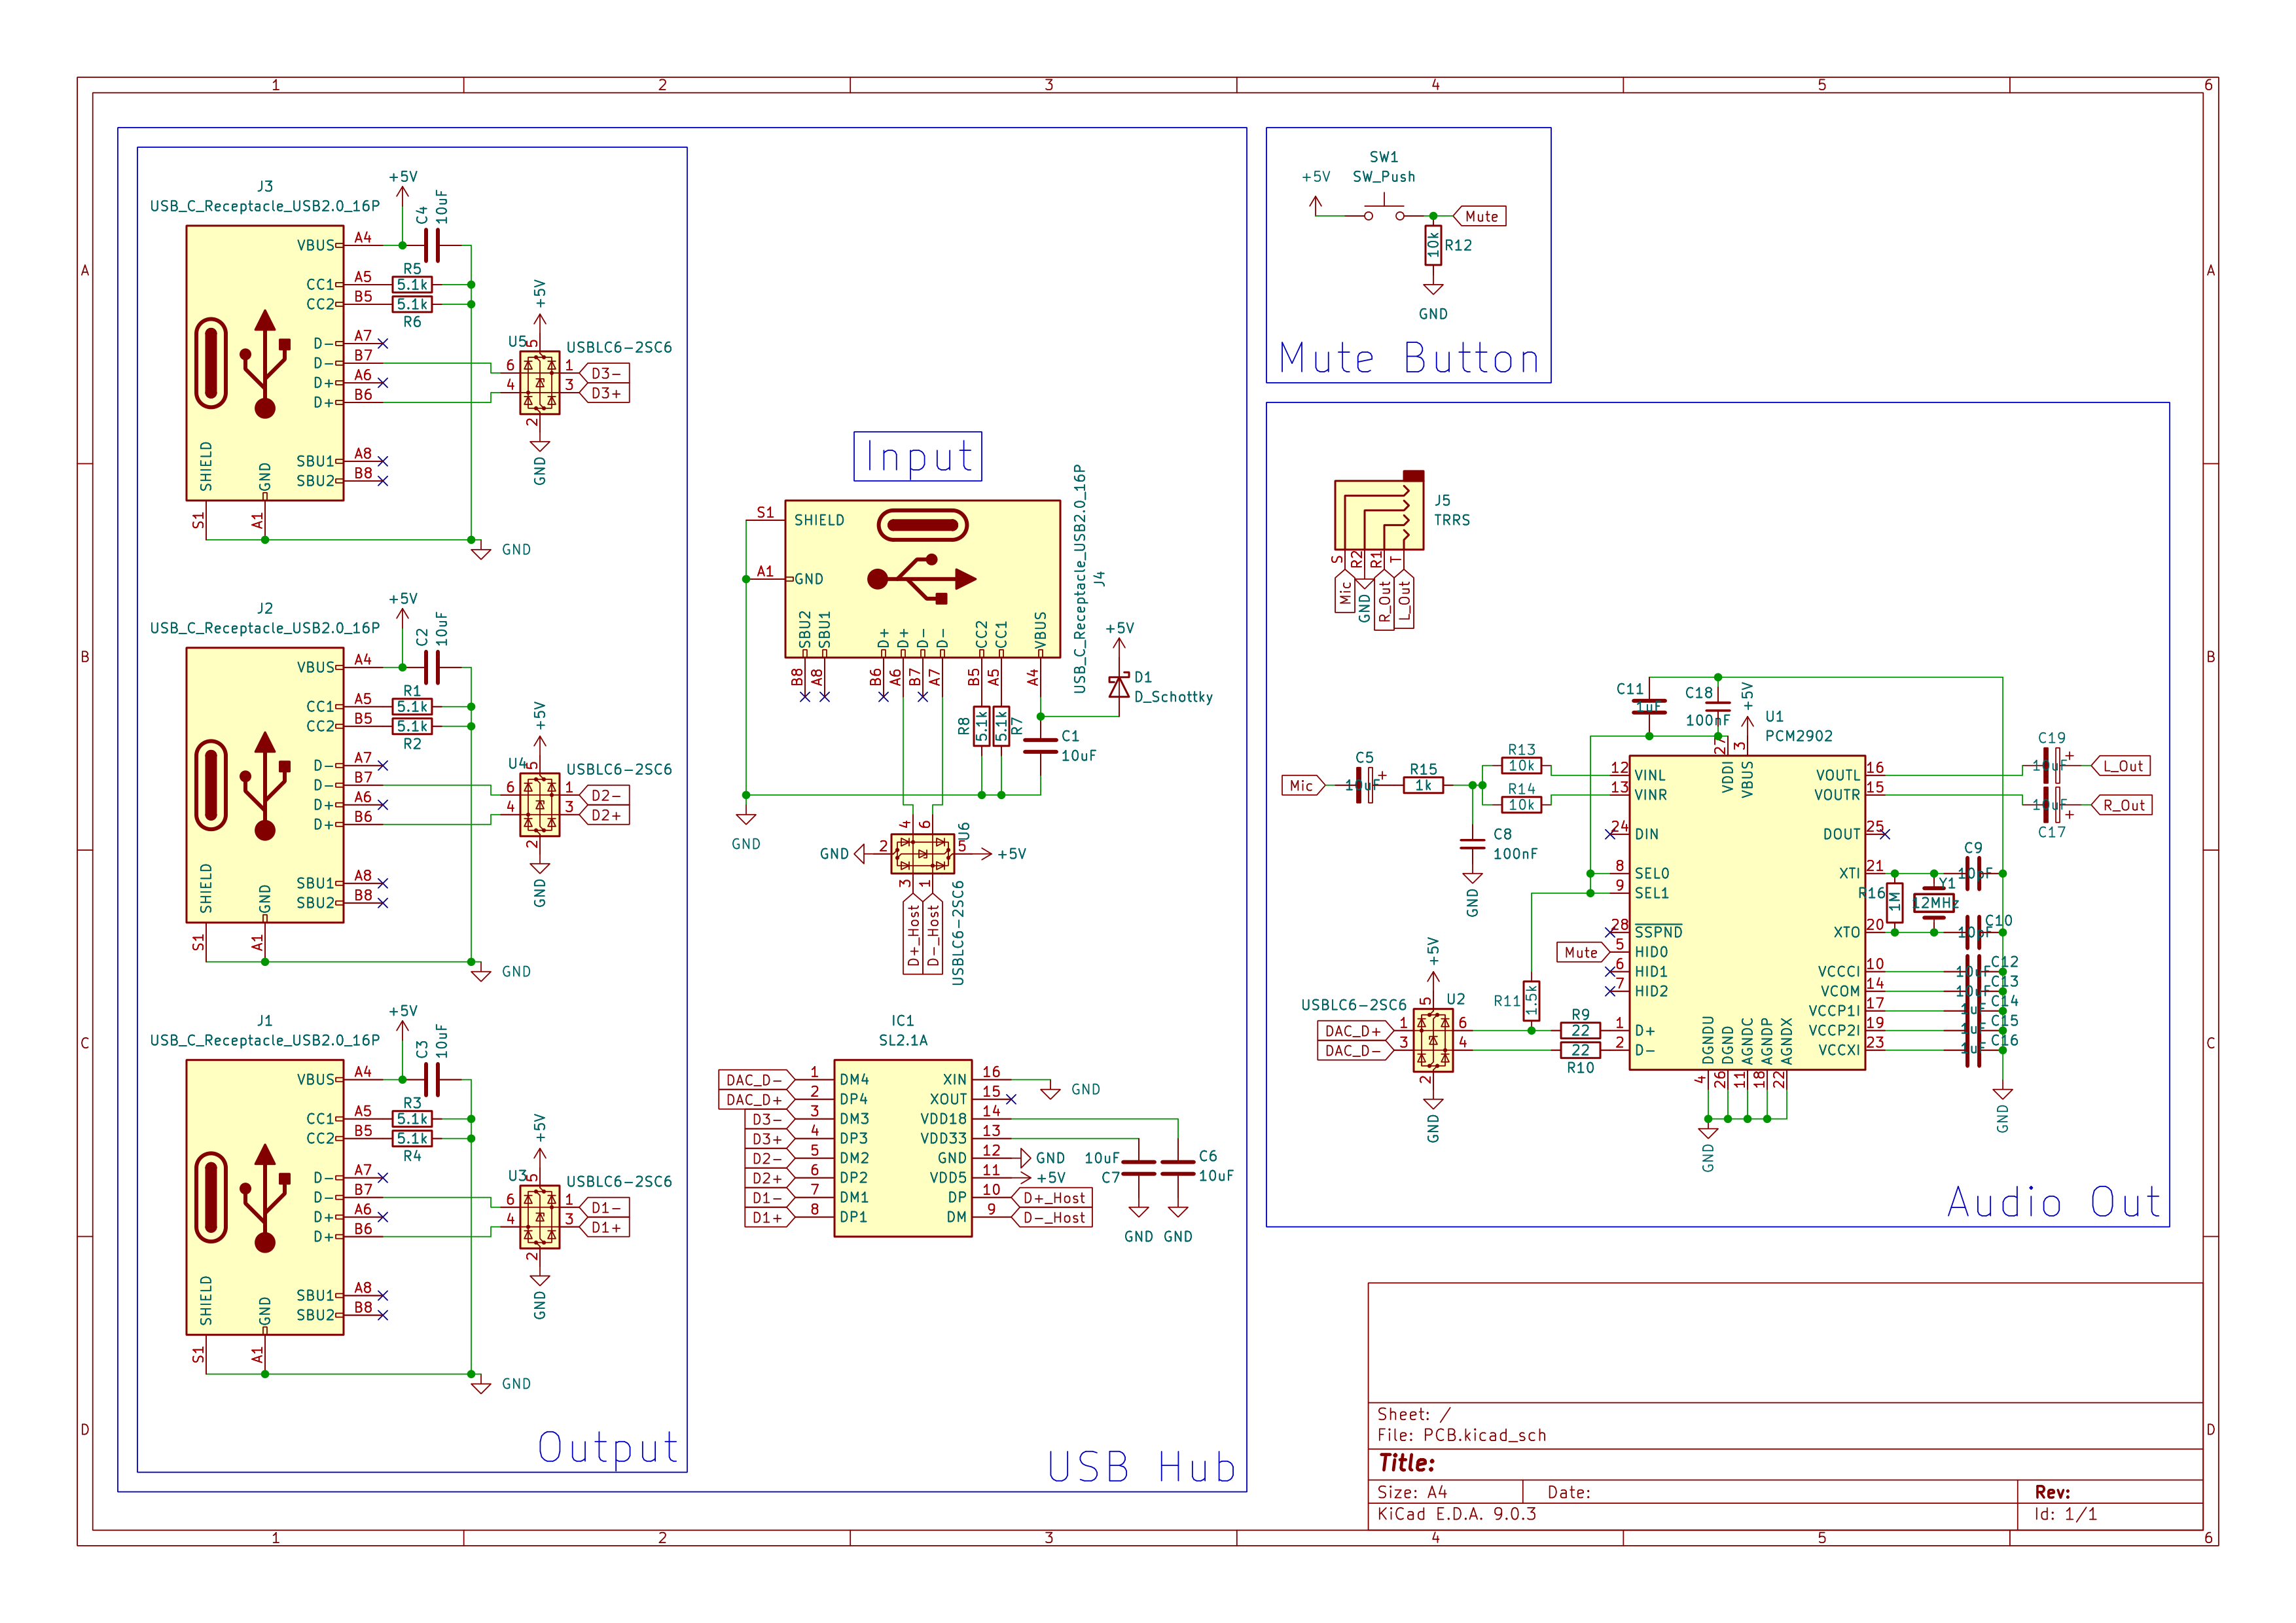Click the U6 USBLC6-2SC6 symbol below Input connector
Screen dimensions: 2296x1623
[x=922, y=853]
